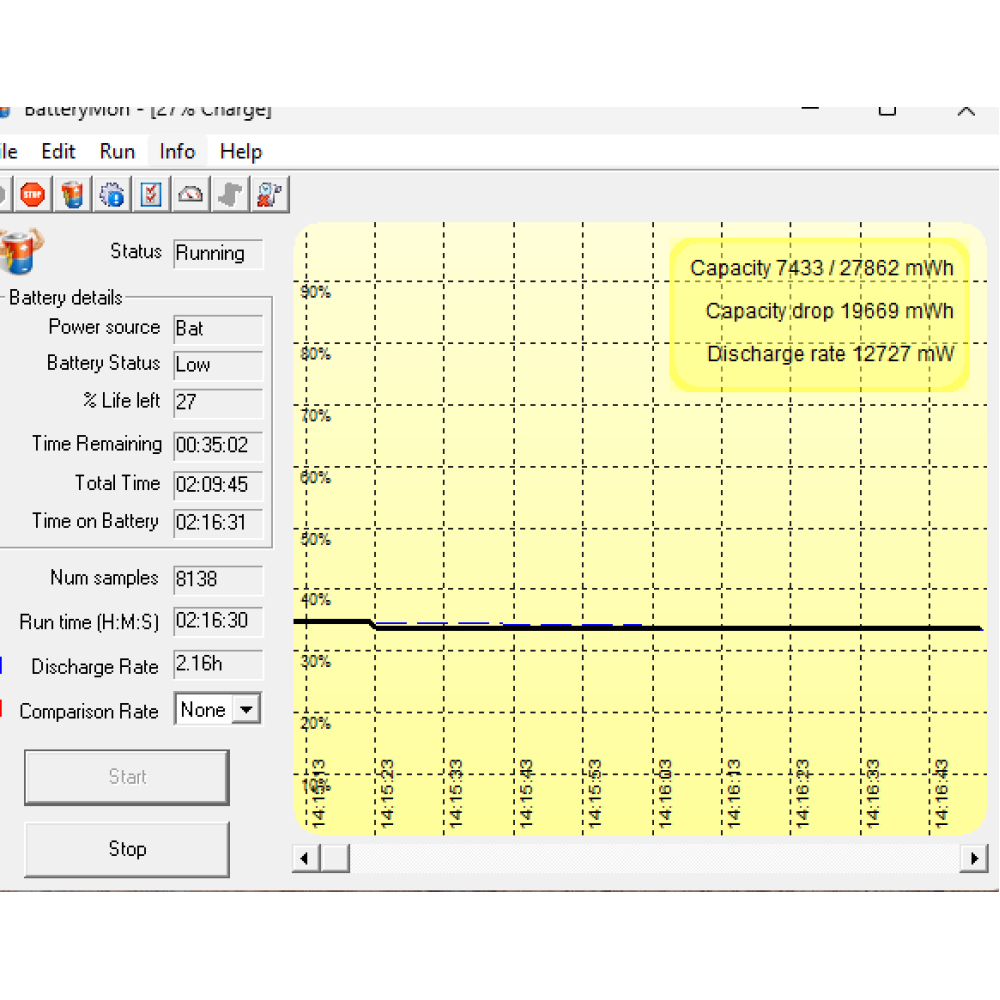Click the grayed-out gray figure toolbar icon
Screen dimensions: 1000x1000
coord(230,194)
